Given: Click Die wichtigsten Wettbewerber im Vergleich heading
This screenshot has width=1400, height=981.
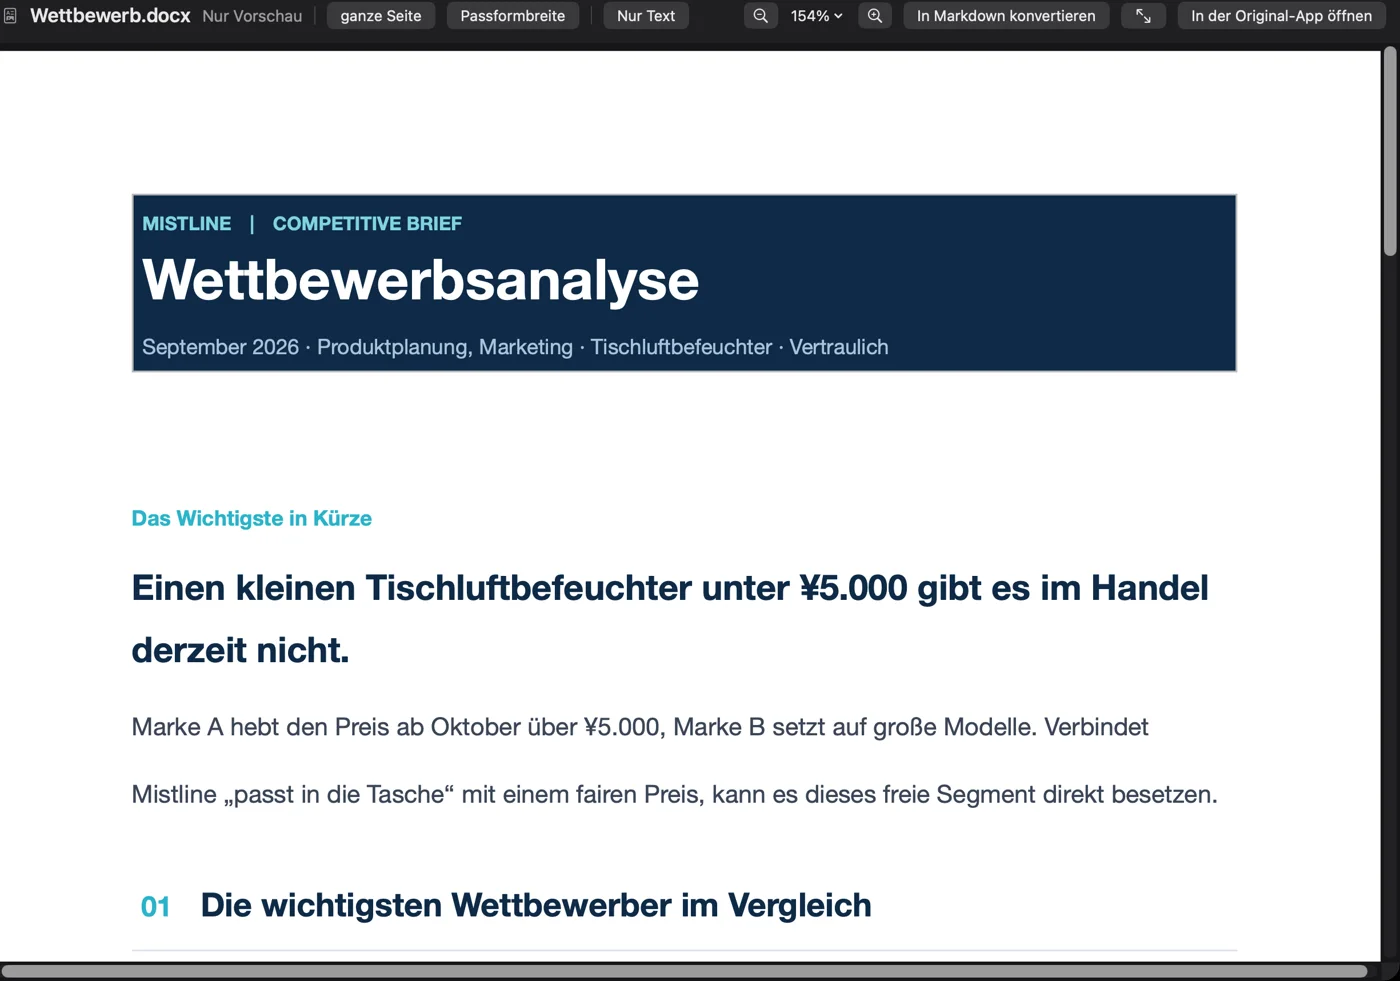Looking at the screenshot, I should click(x=536, y=905).
